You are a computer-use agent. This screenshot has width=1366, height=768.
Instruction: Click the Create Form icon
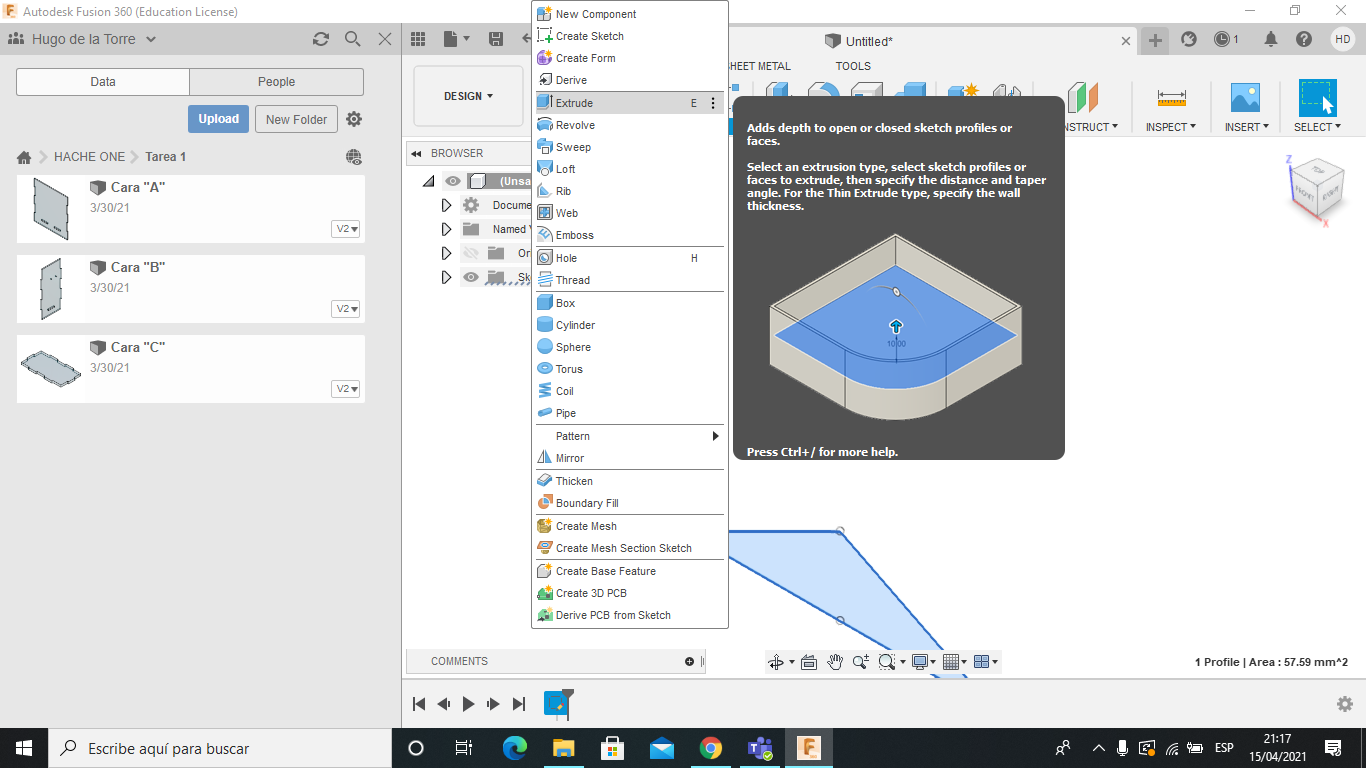[545, 58]
